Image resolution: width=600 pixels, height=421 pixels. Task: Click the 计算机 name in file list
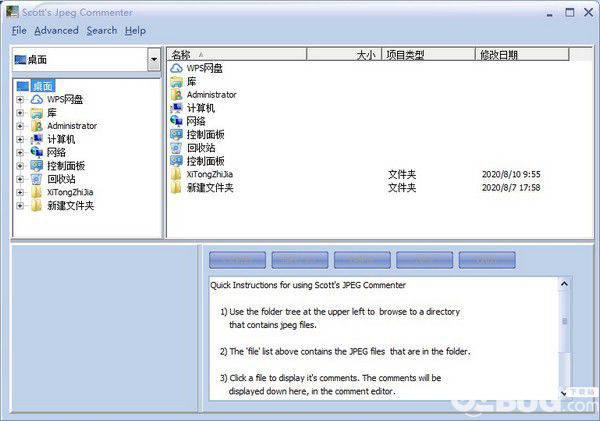201,108
